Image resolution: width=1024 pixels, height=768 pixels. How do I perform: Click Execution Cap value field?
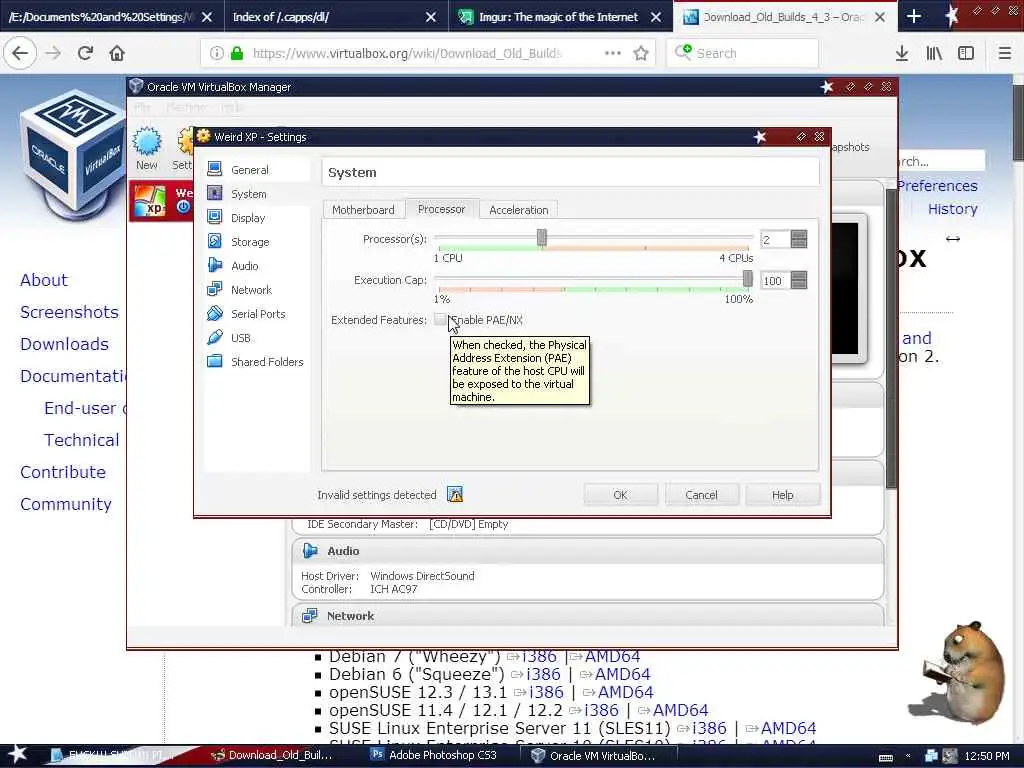pos(775,281)
